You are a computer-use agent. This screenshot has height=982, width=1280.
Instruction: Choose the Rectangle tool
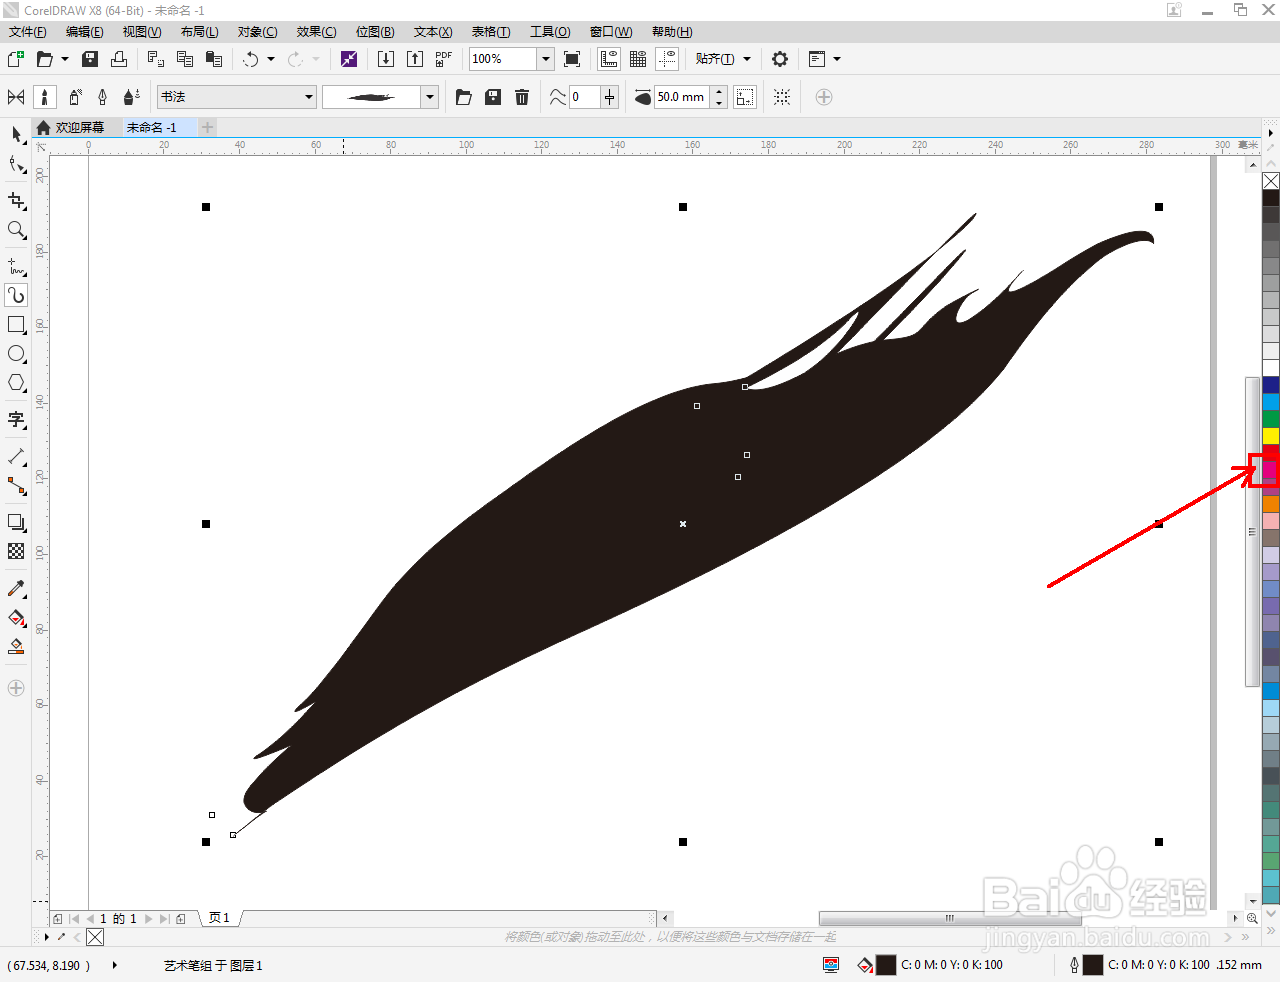(x=16, y=325)
